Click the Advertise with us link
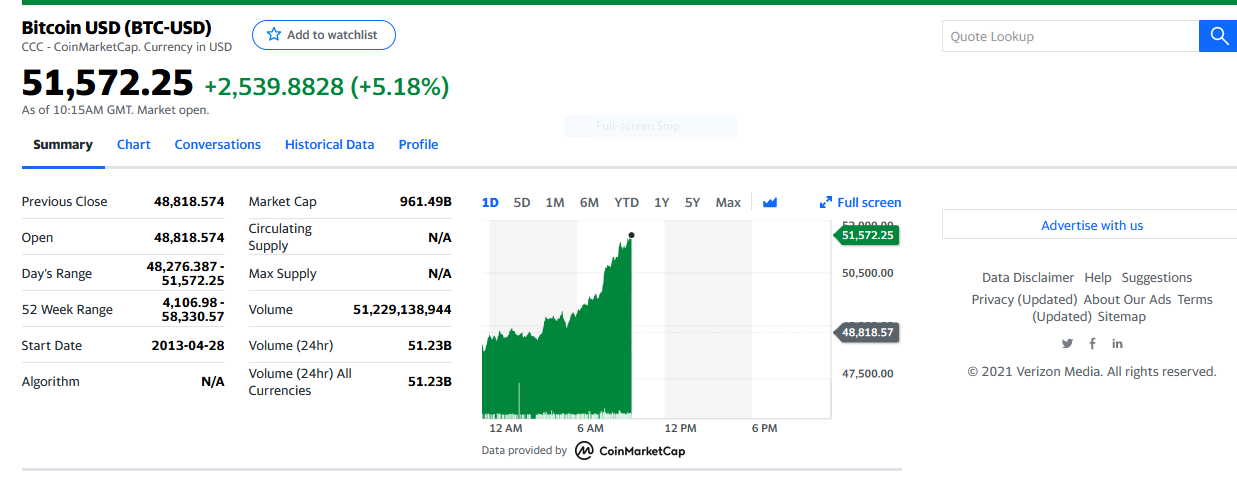 [x=1092, y=225]
